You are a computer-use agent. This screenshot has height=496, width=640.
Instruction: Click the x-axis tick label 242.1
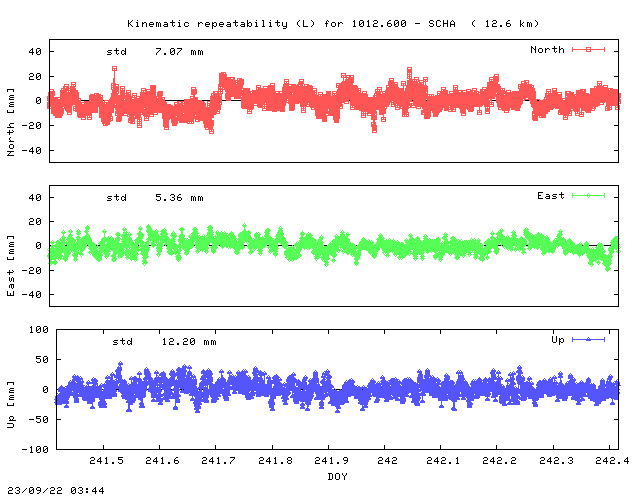[443, 460]
